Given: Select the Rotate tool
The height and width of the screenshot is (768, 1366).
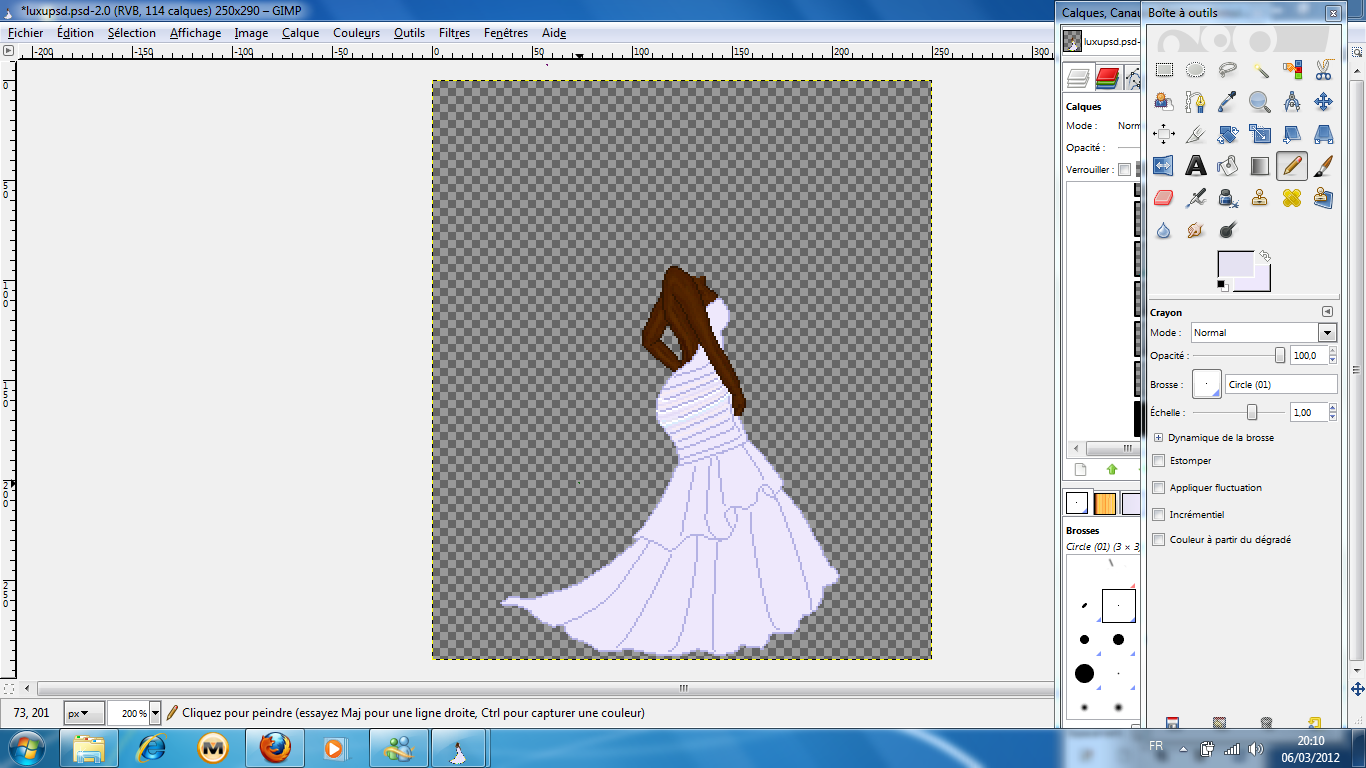Looking at the screenshot, I should click(x=1228, y=134).
